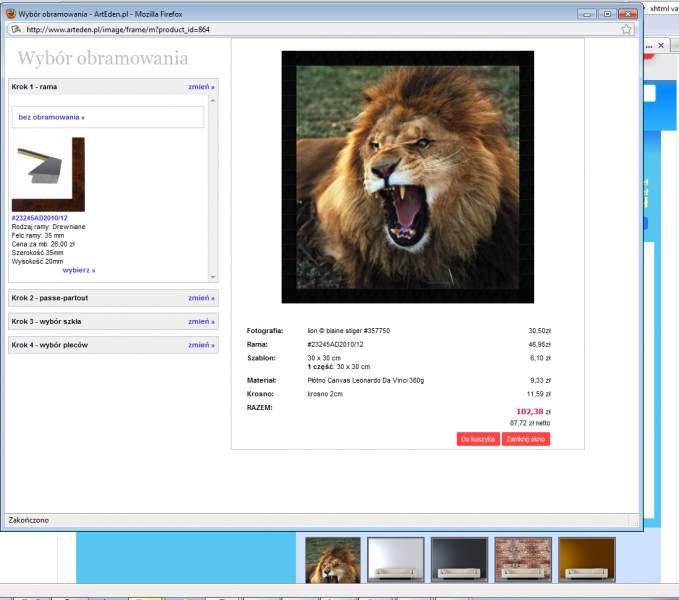The height and width of the screenshot is (600, 679).
Task: Select the lion photo thumbnail
Action: (x=332, y=559)
